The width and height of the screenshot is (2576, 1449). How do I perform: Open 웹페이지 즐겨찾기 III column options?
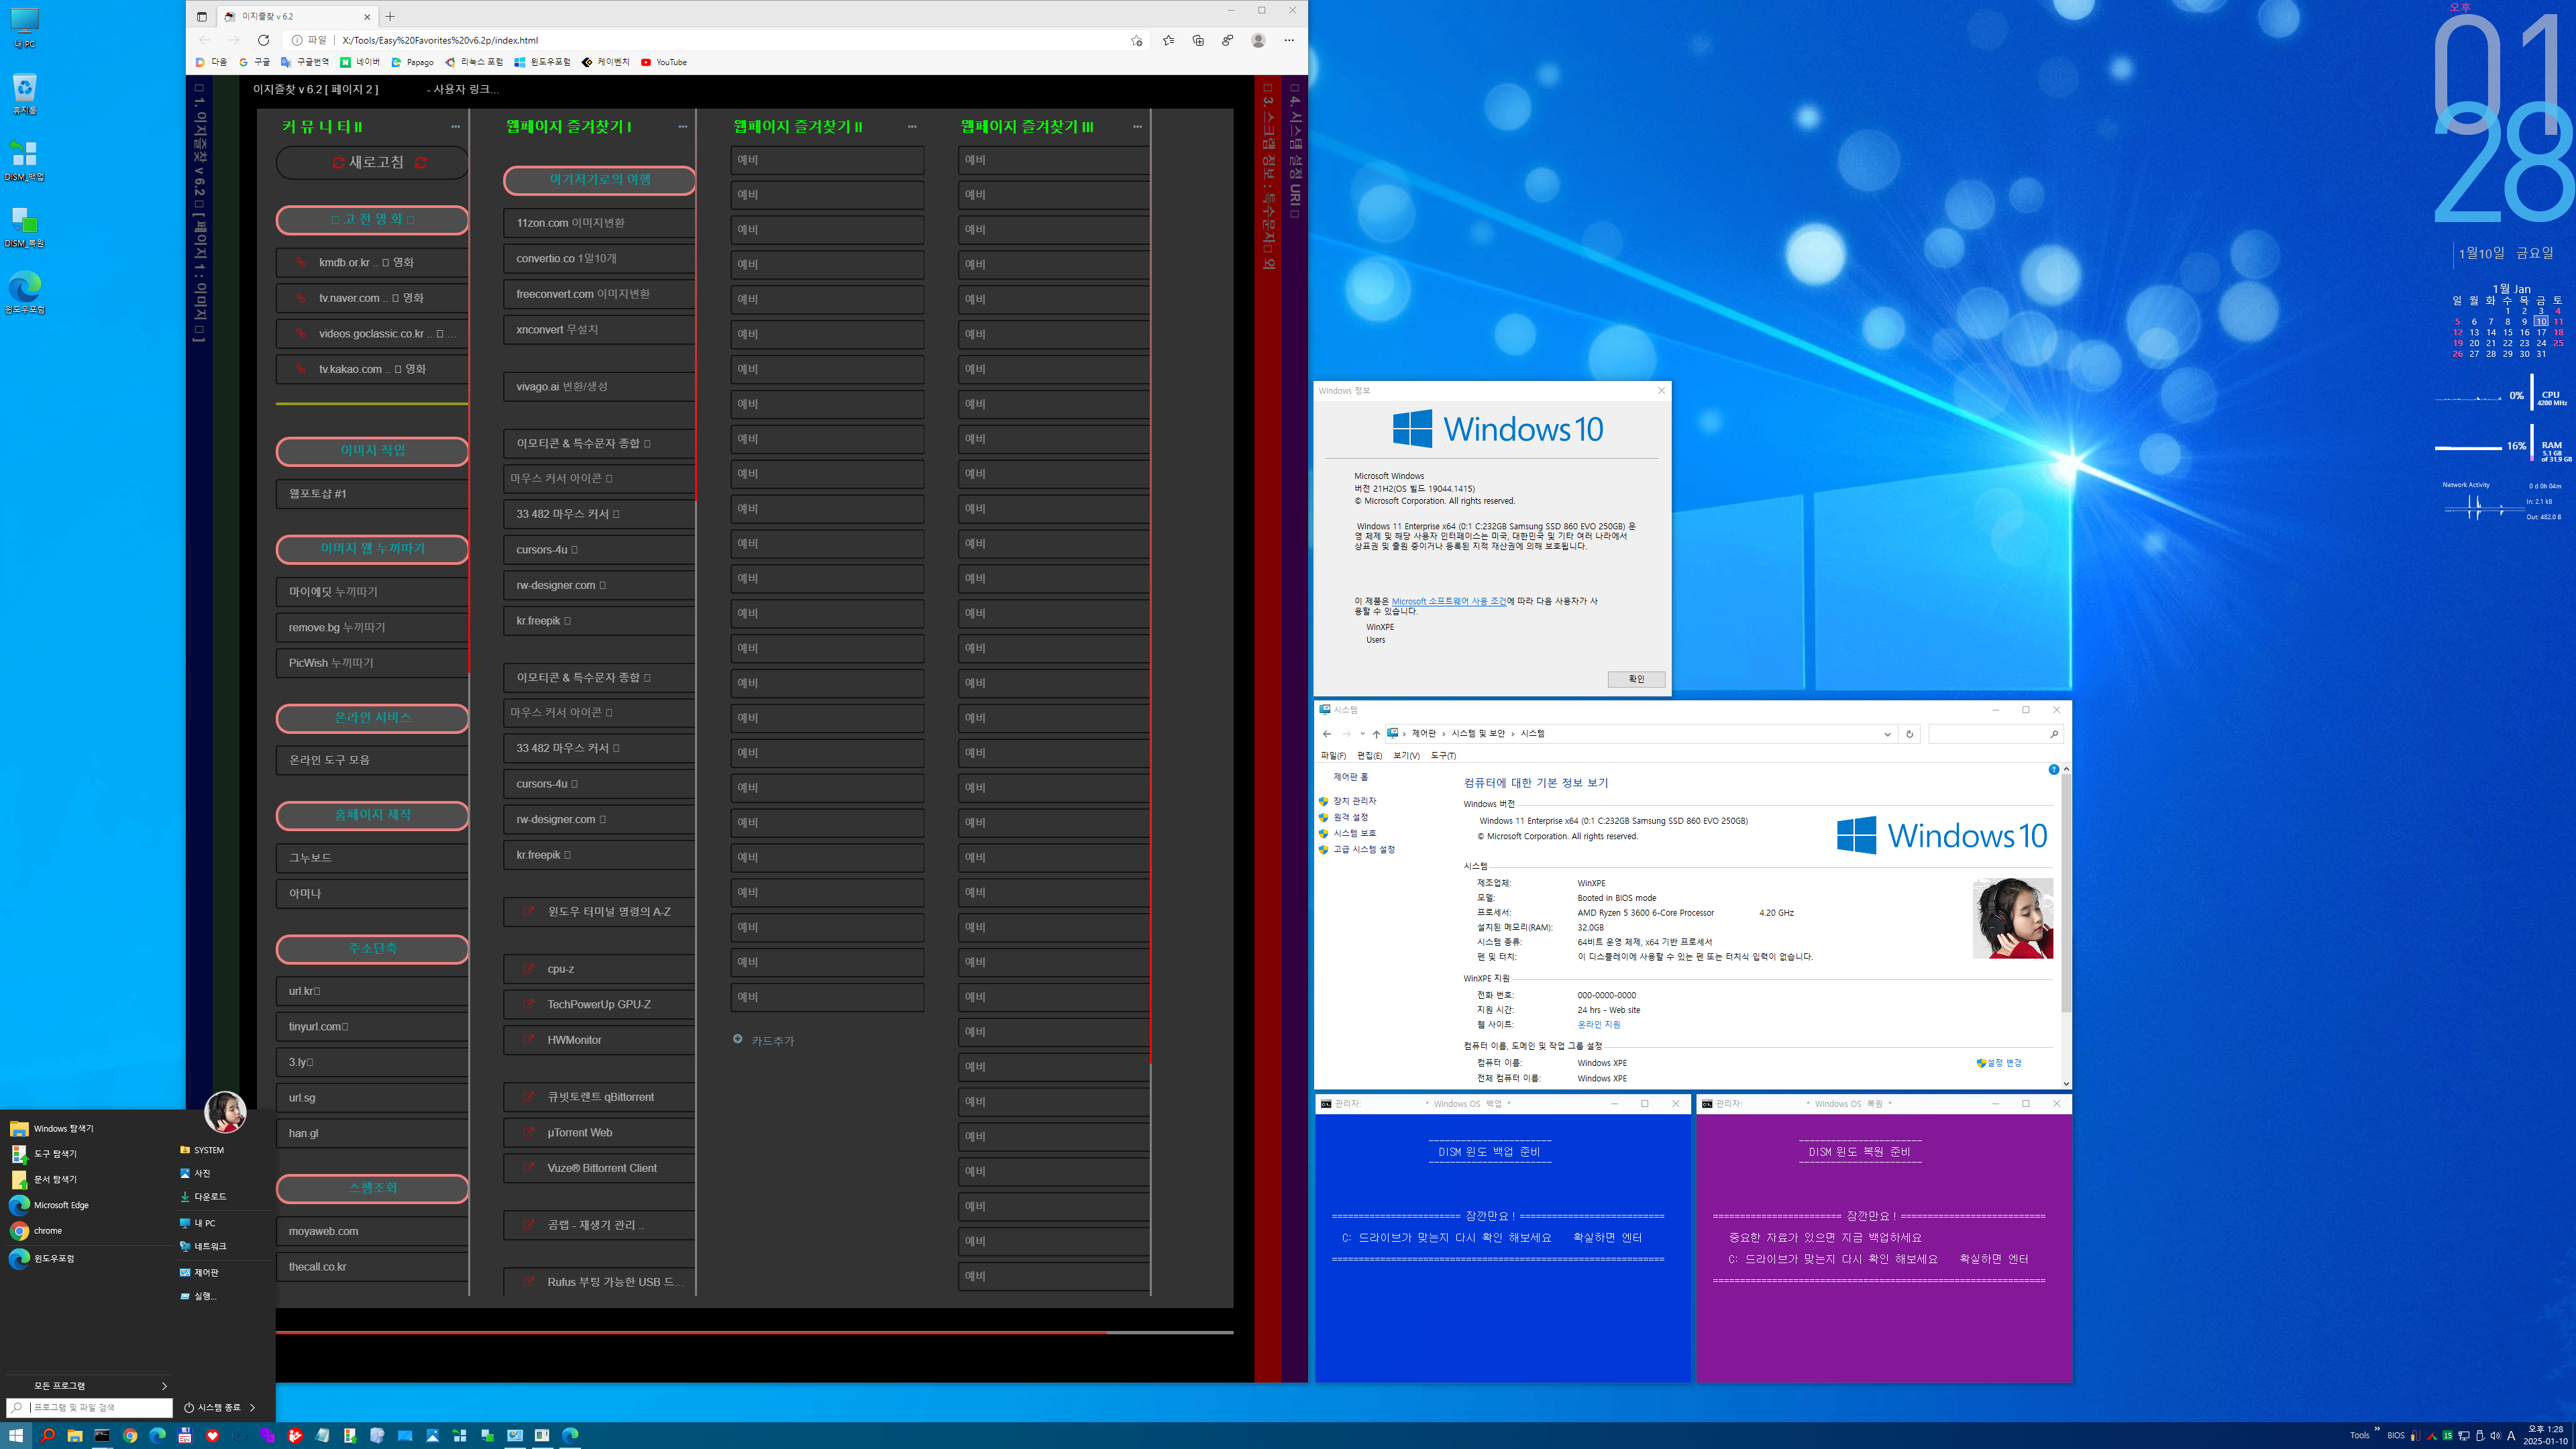1137,127
